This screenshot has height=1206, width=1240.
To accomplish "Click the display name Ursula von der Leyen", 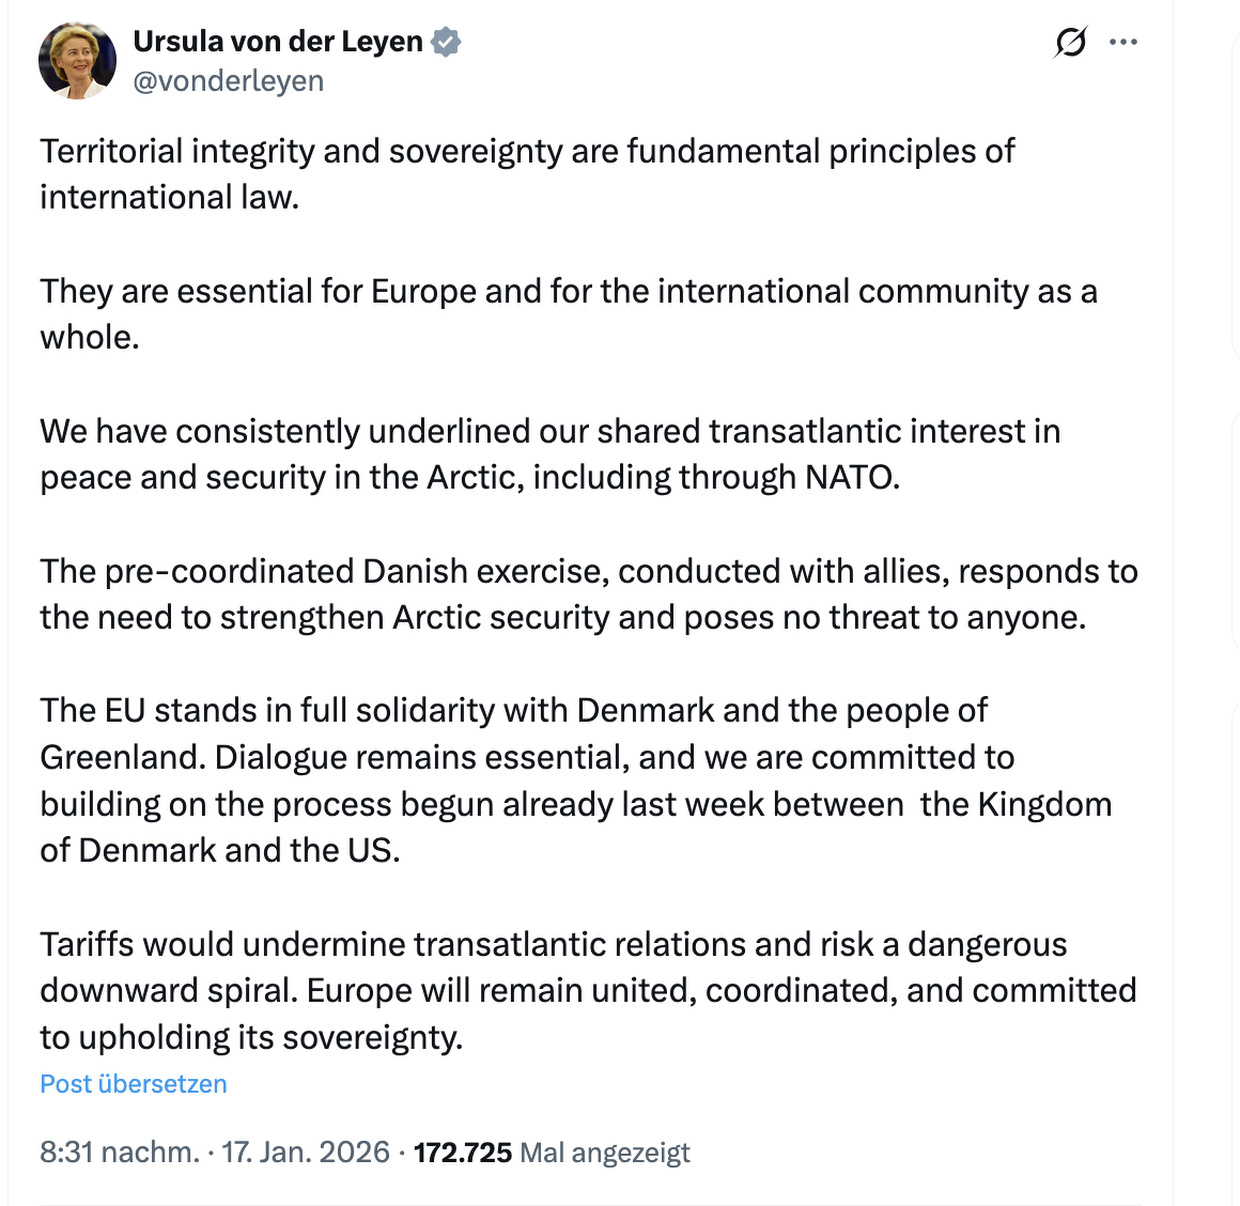I will [x=278, y=42].
